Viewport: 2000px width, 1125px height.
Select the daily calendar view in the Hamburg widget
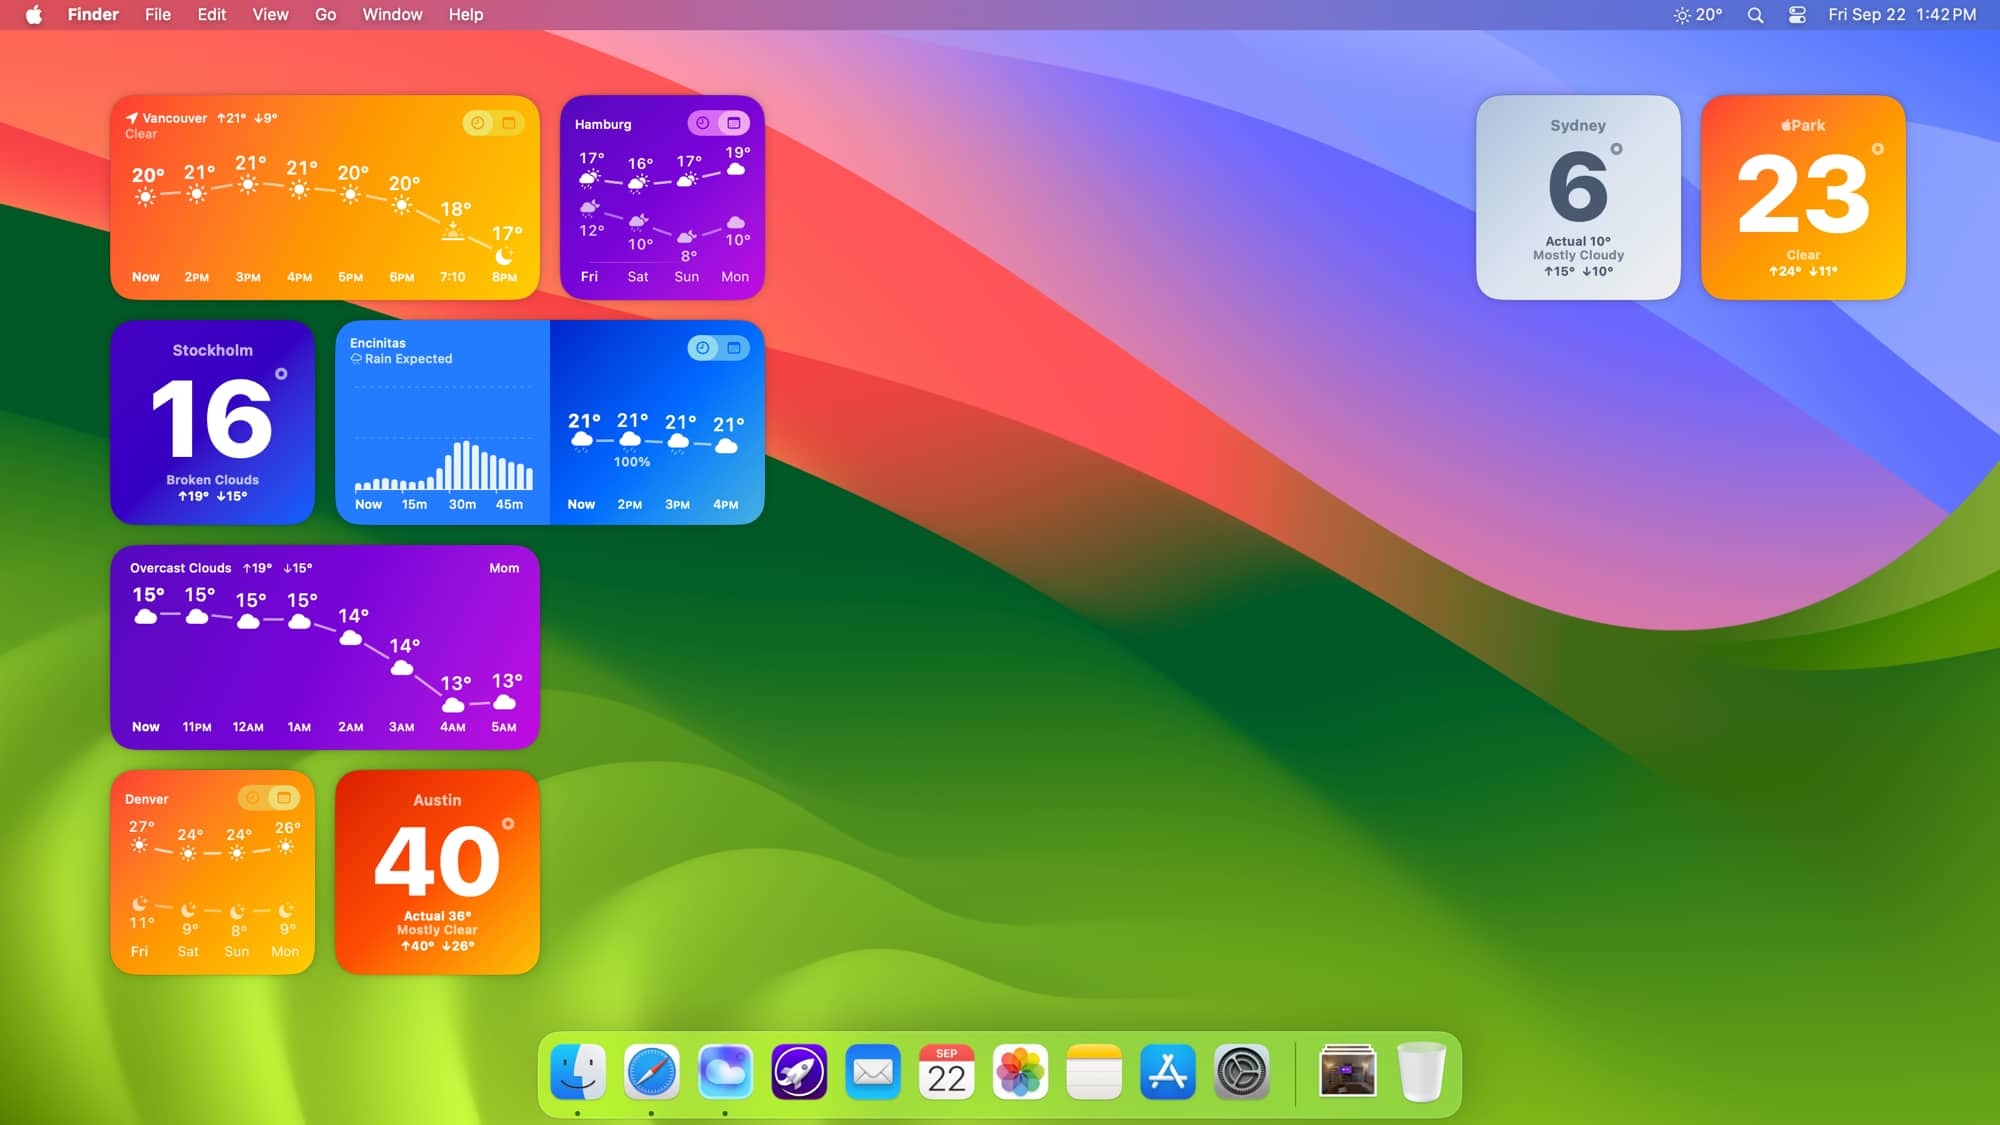click(734, 123)
